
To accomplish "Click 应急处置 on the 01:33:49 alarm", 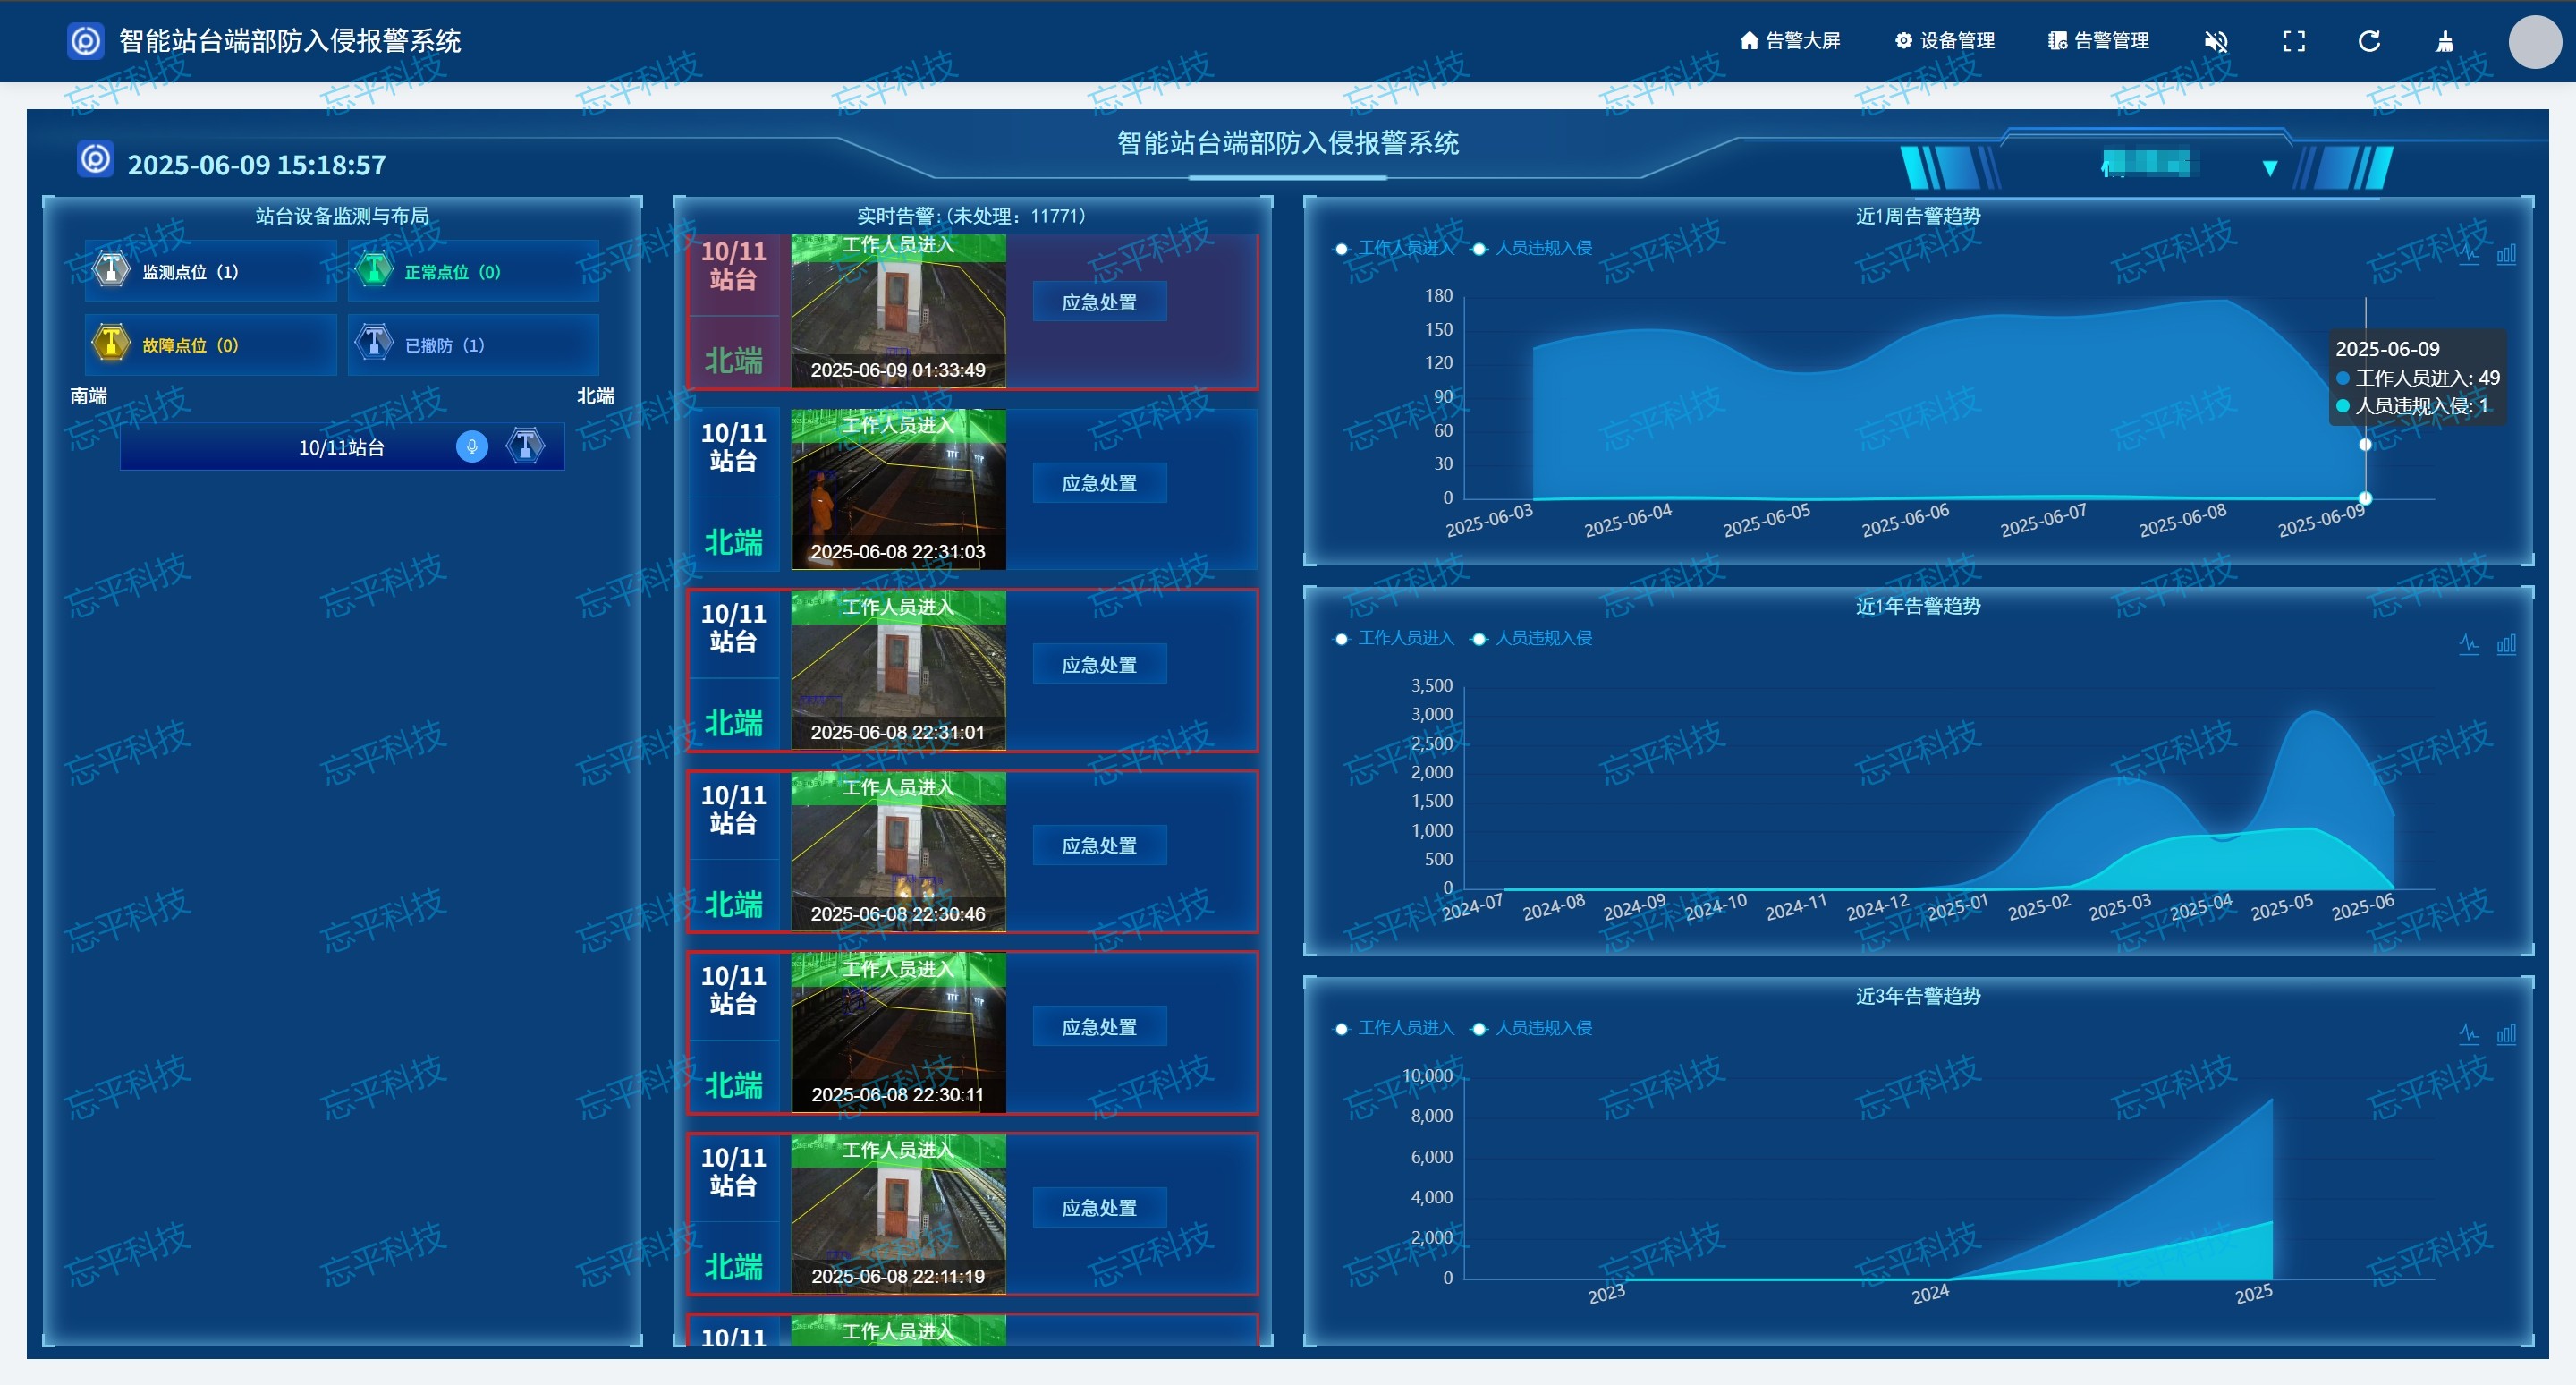I will point(1098,300).
